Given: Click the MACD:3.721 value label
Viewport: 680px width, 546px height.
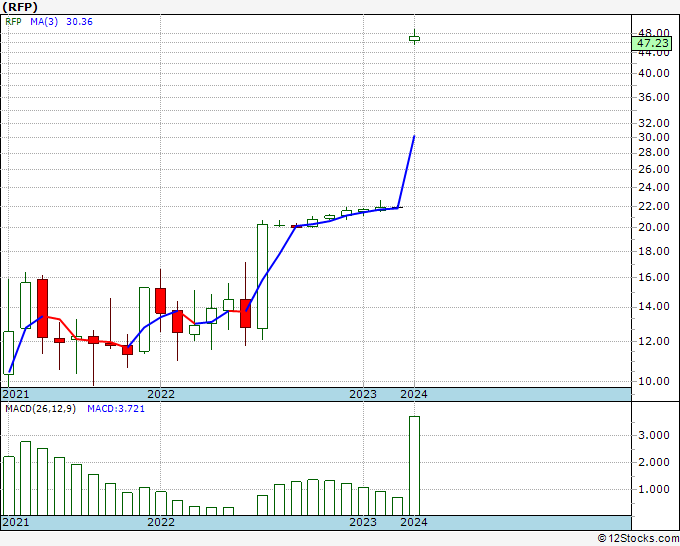Looking at the screenshot, I should 116,409.
